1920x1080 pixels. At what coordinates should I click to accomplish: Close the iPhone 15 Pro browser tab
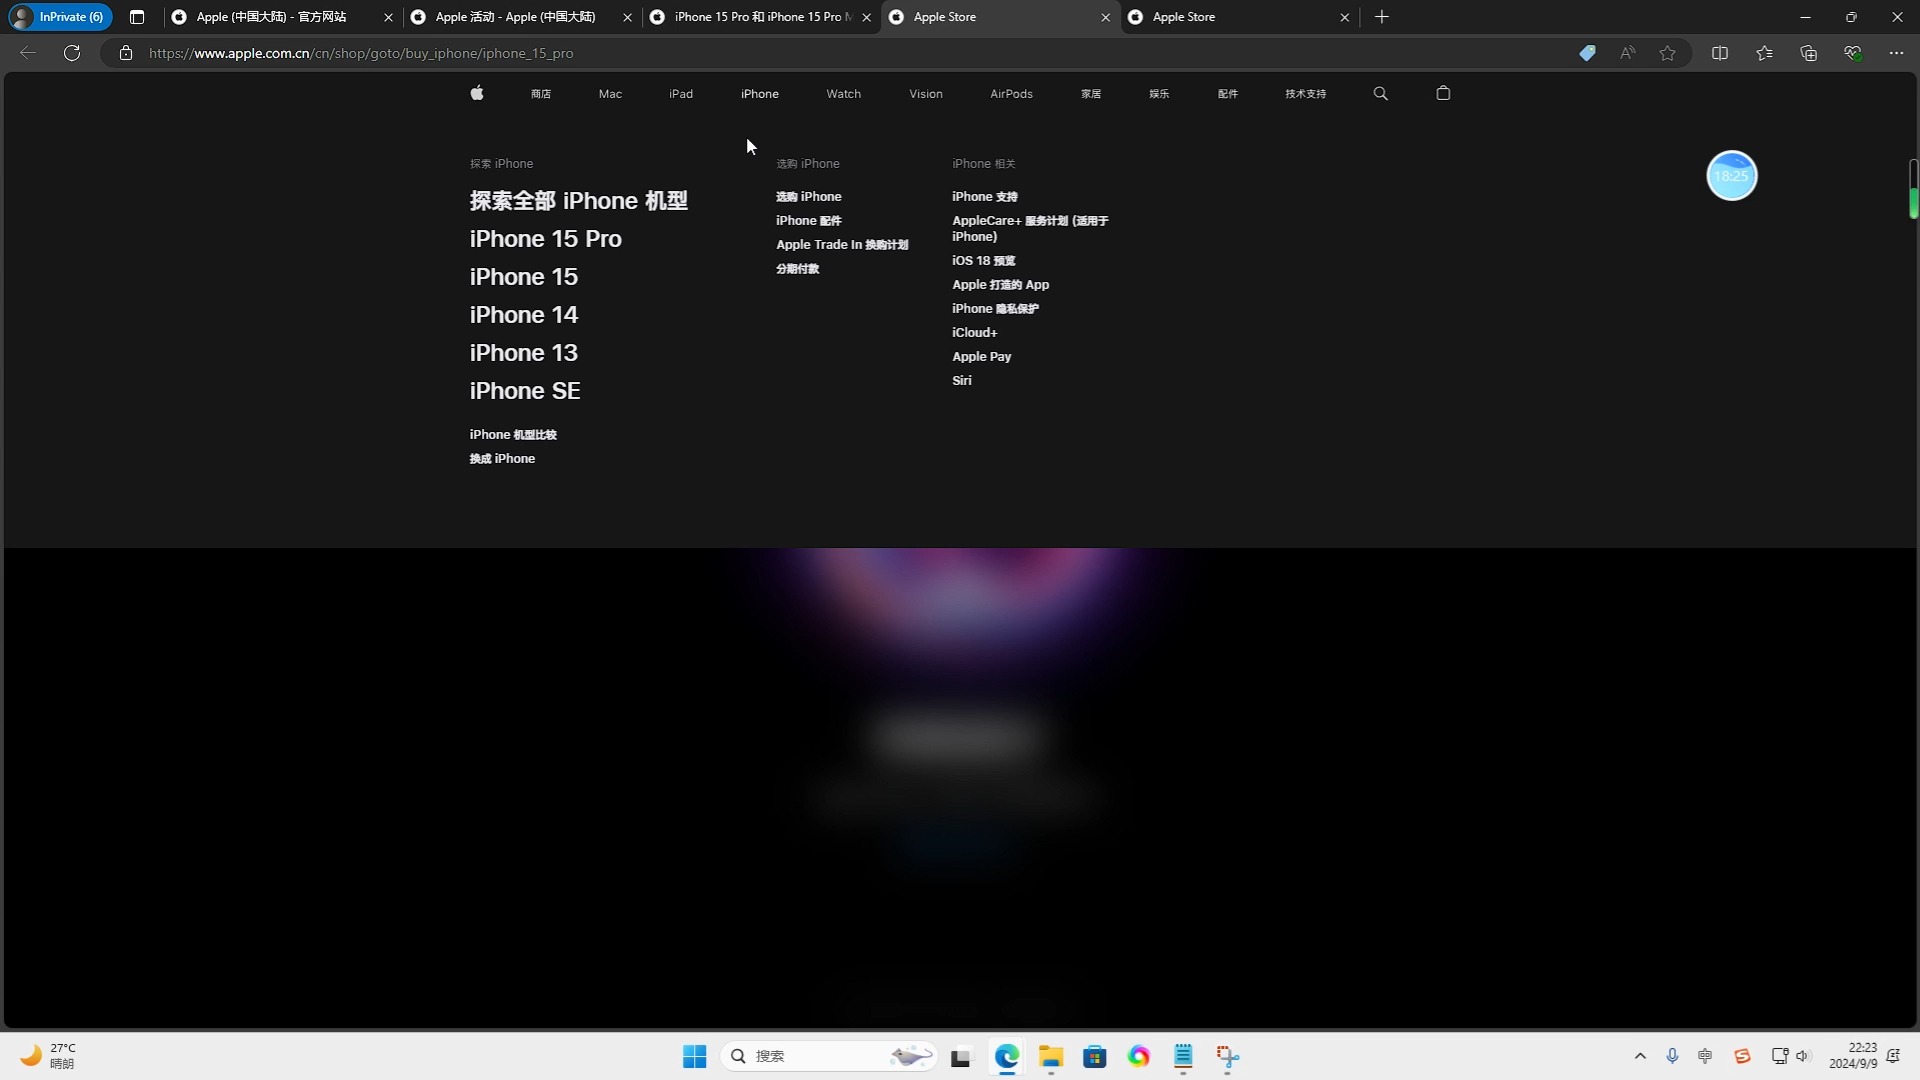pos(866,17)
